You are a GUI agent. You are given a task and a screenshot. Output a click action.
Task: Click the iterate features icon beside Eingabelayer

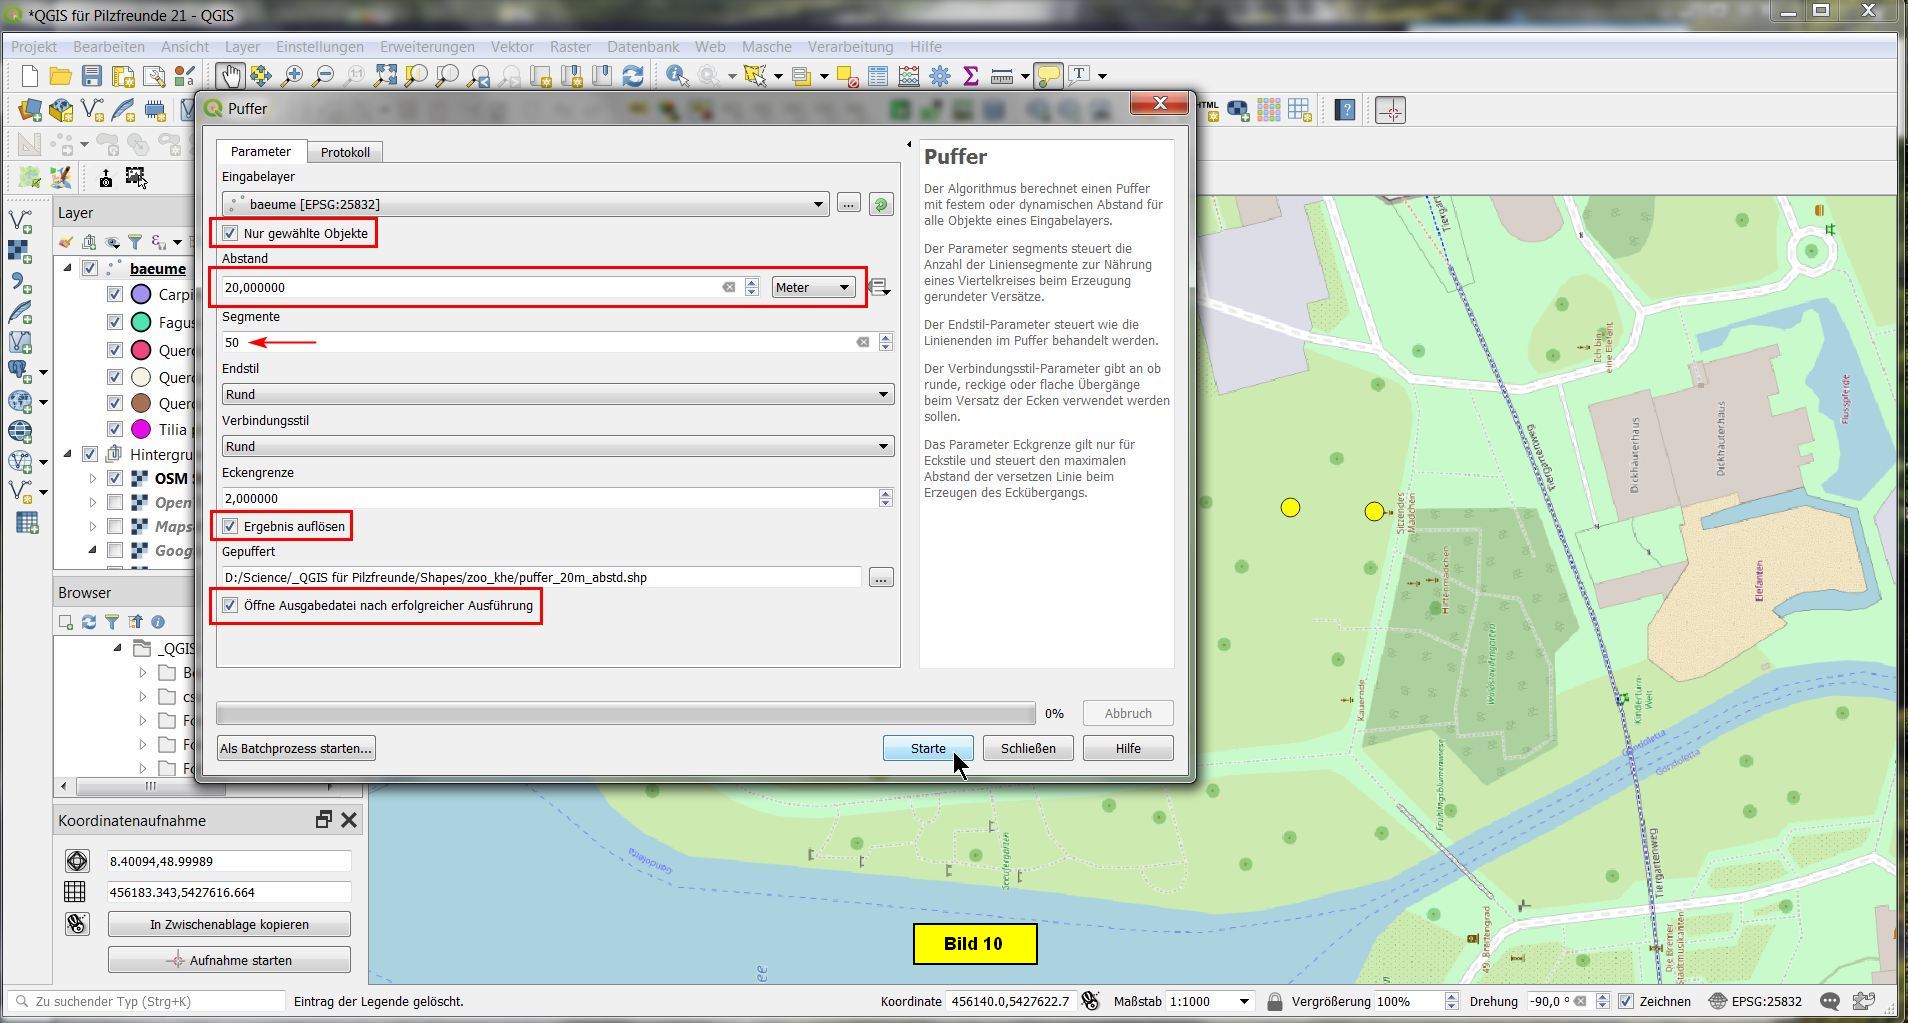tap(880, 204)
